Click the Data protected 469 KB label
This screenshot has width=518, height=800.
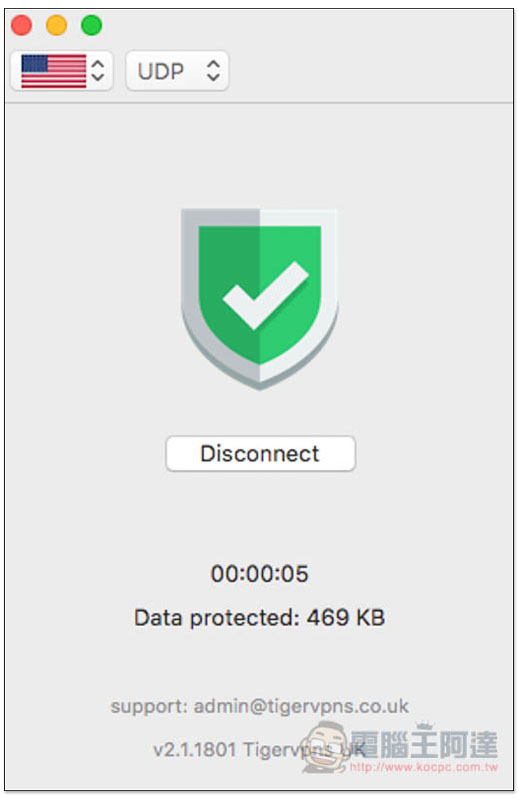coord(259,617)
